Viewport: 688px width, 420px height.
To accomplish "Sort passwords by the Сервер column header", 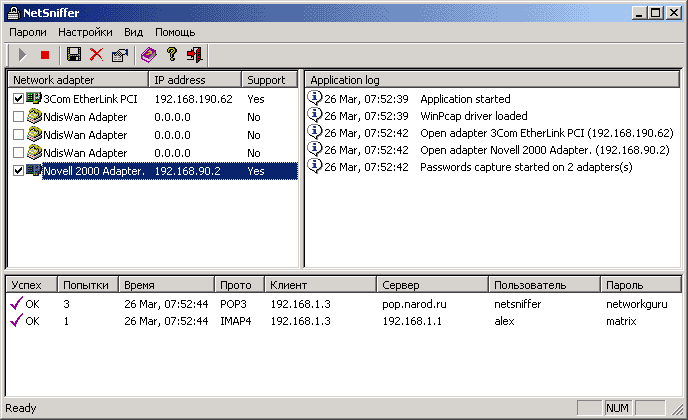I will 433,285.
